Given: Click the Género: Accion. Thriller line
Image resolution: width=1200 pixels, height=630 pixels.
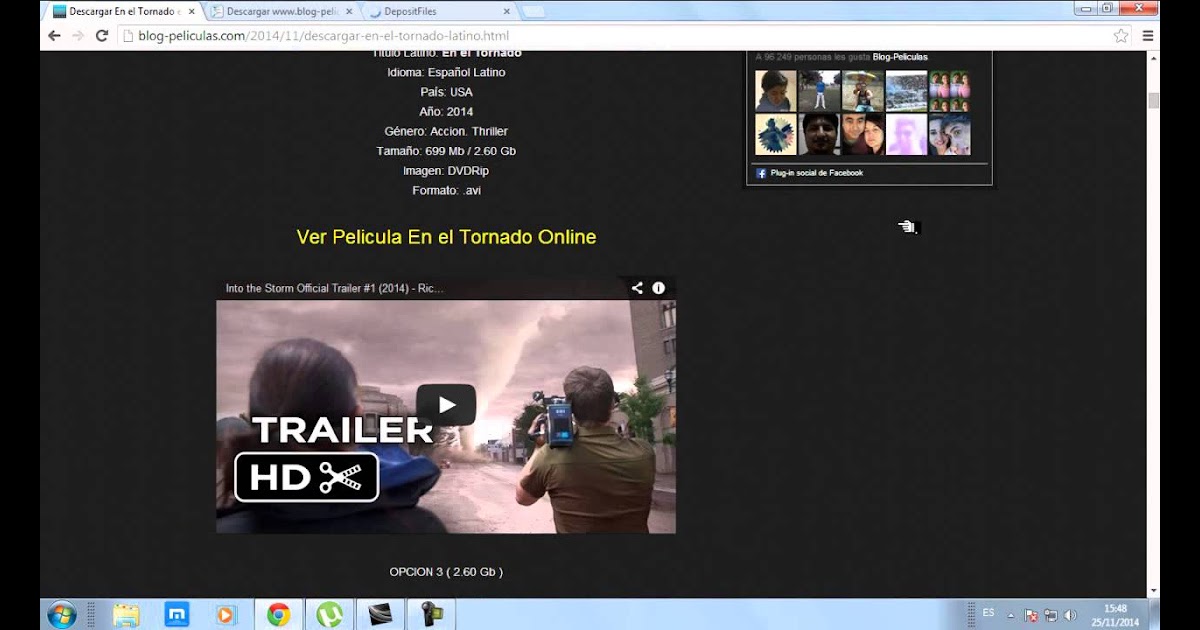Looking at the screenshot, I should point(446,131).
